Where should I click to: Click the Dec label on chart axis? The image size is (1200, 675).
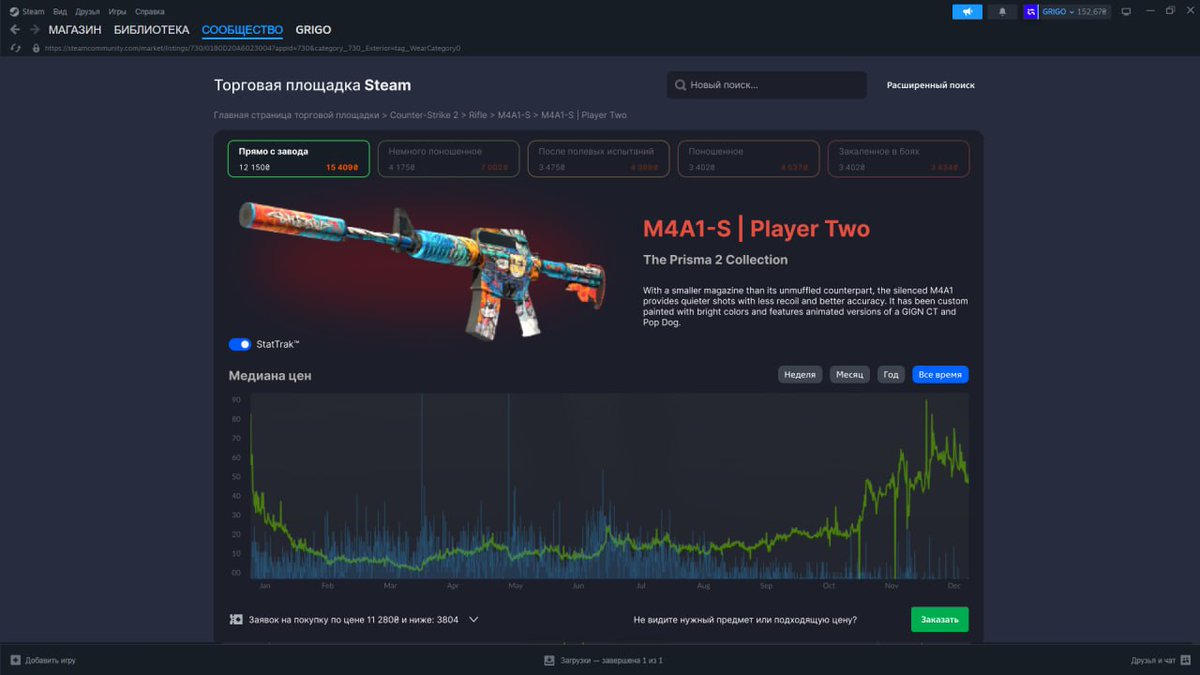click(954, 585)
